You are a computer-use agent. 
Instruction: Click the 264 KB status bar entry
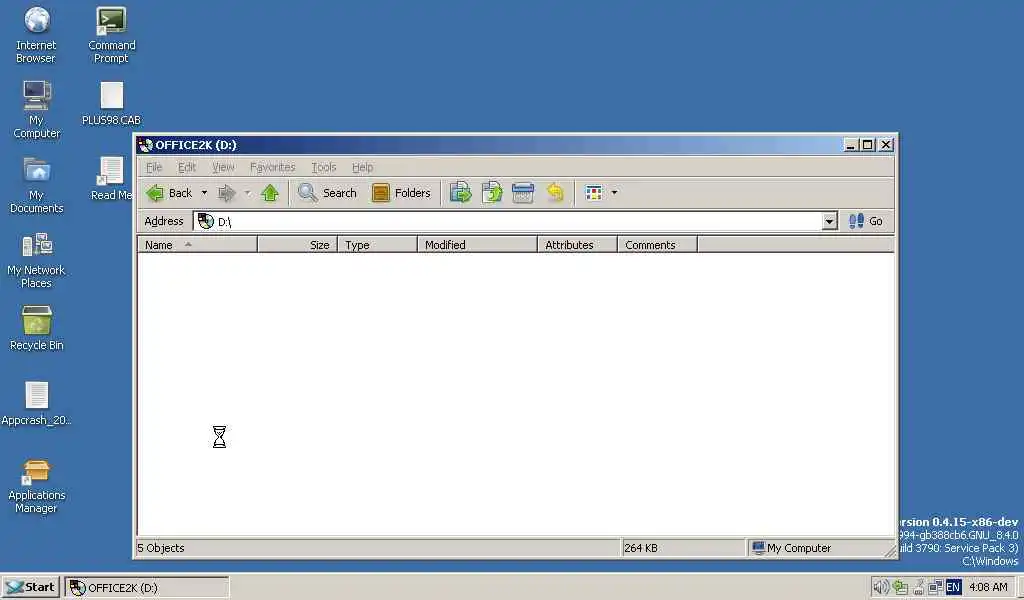pos(641,548)
